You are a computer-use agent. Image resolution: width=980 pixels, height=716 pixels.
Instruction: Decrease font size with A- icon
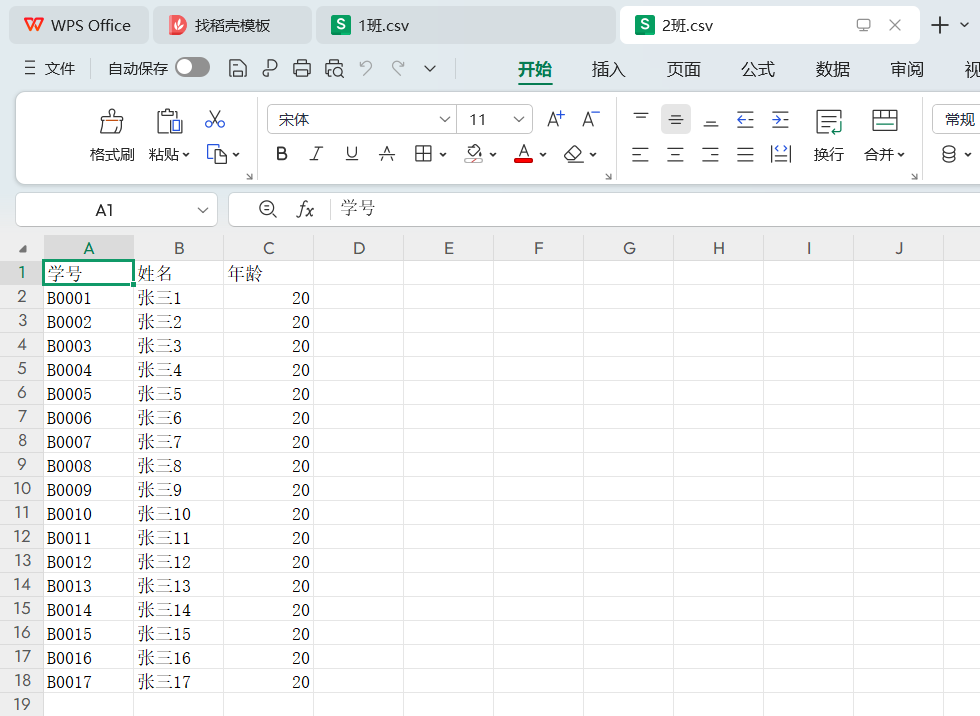click(591, 119)
